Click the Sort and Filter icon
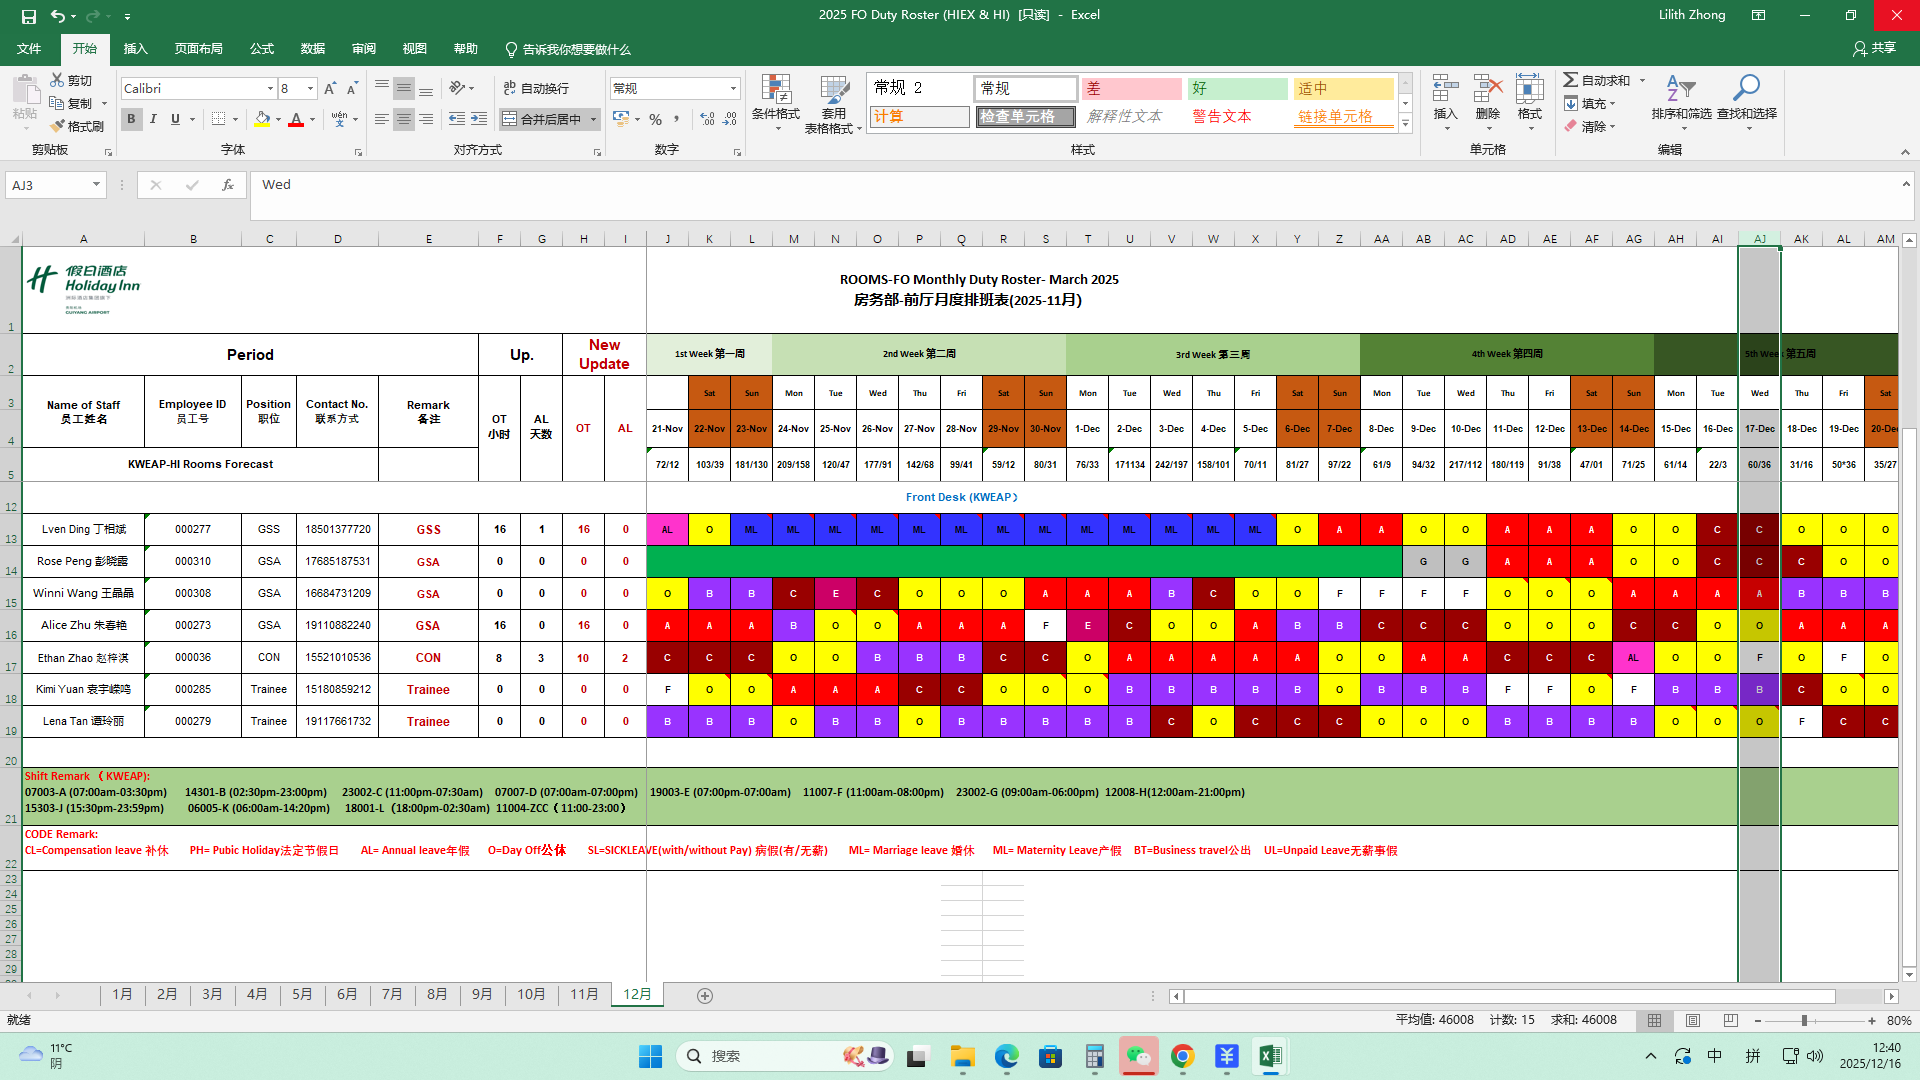 coord(1681,90)
